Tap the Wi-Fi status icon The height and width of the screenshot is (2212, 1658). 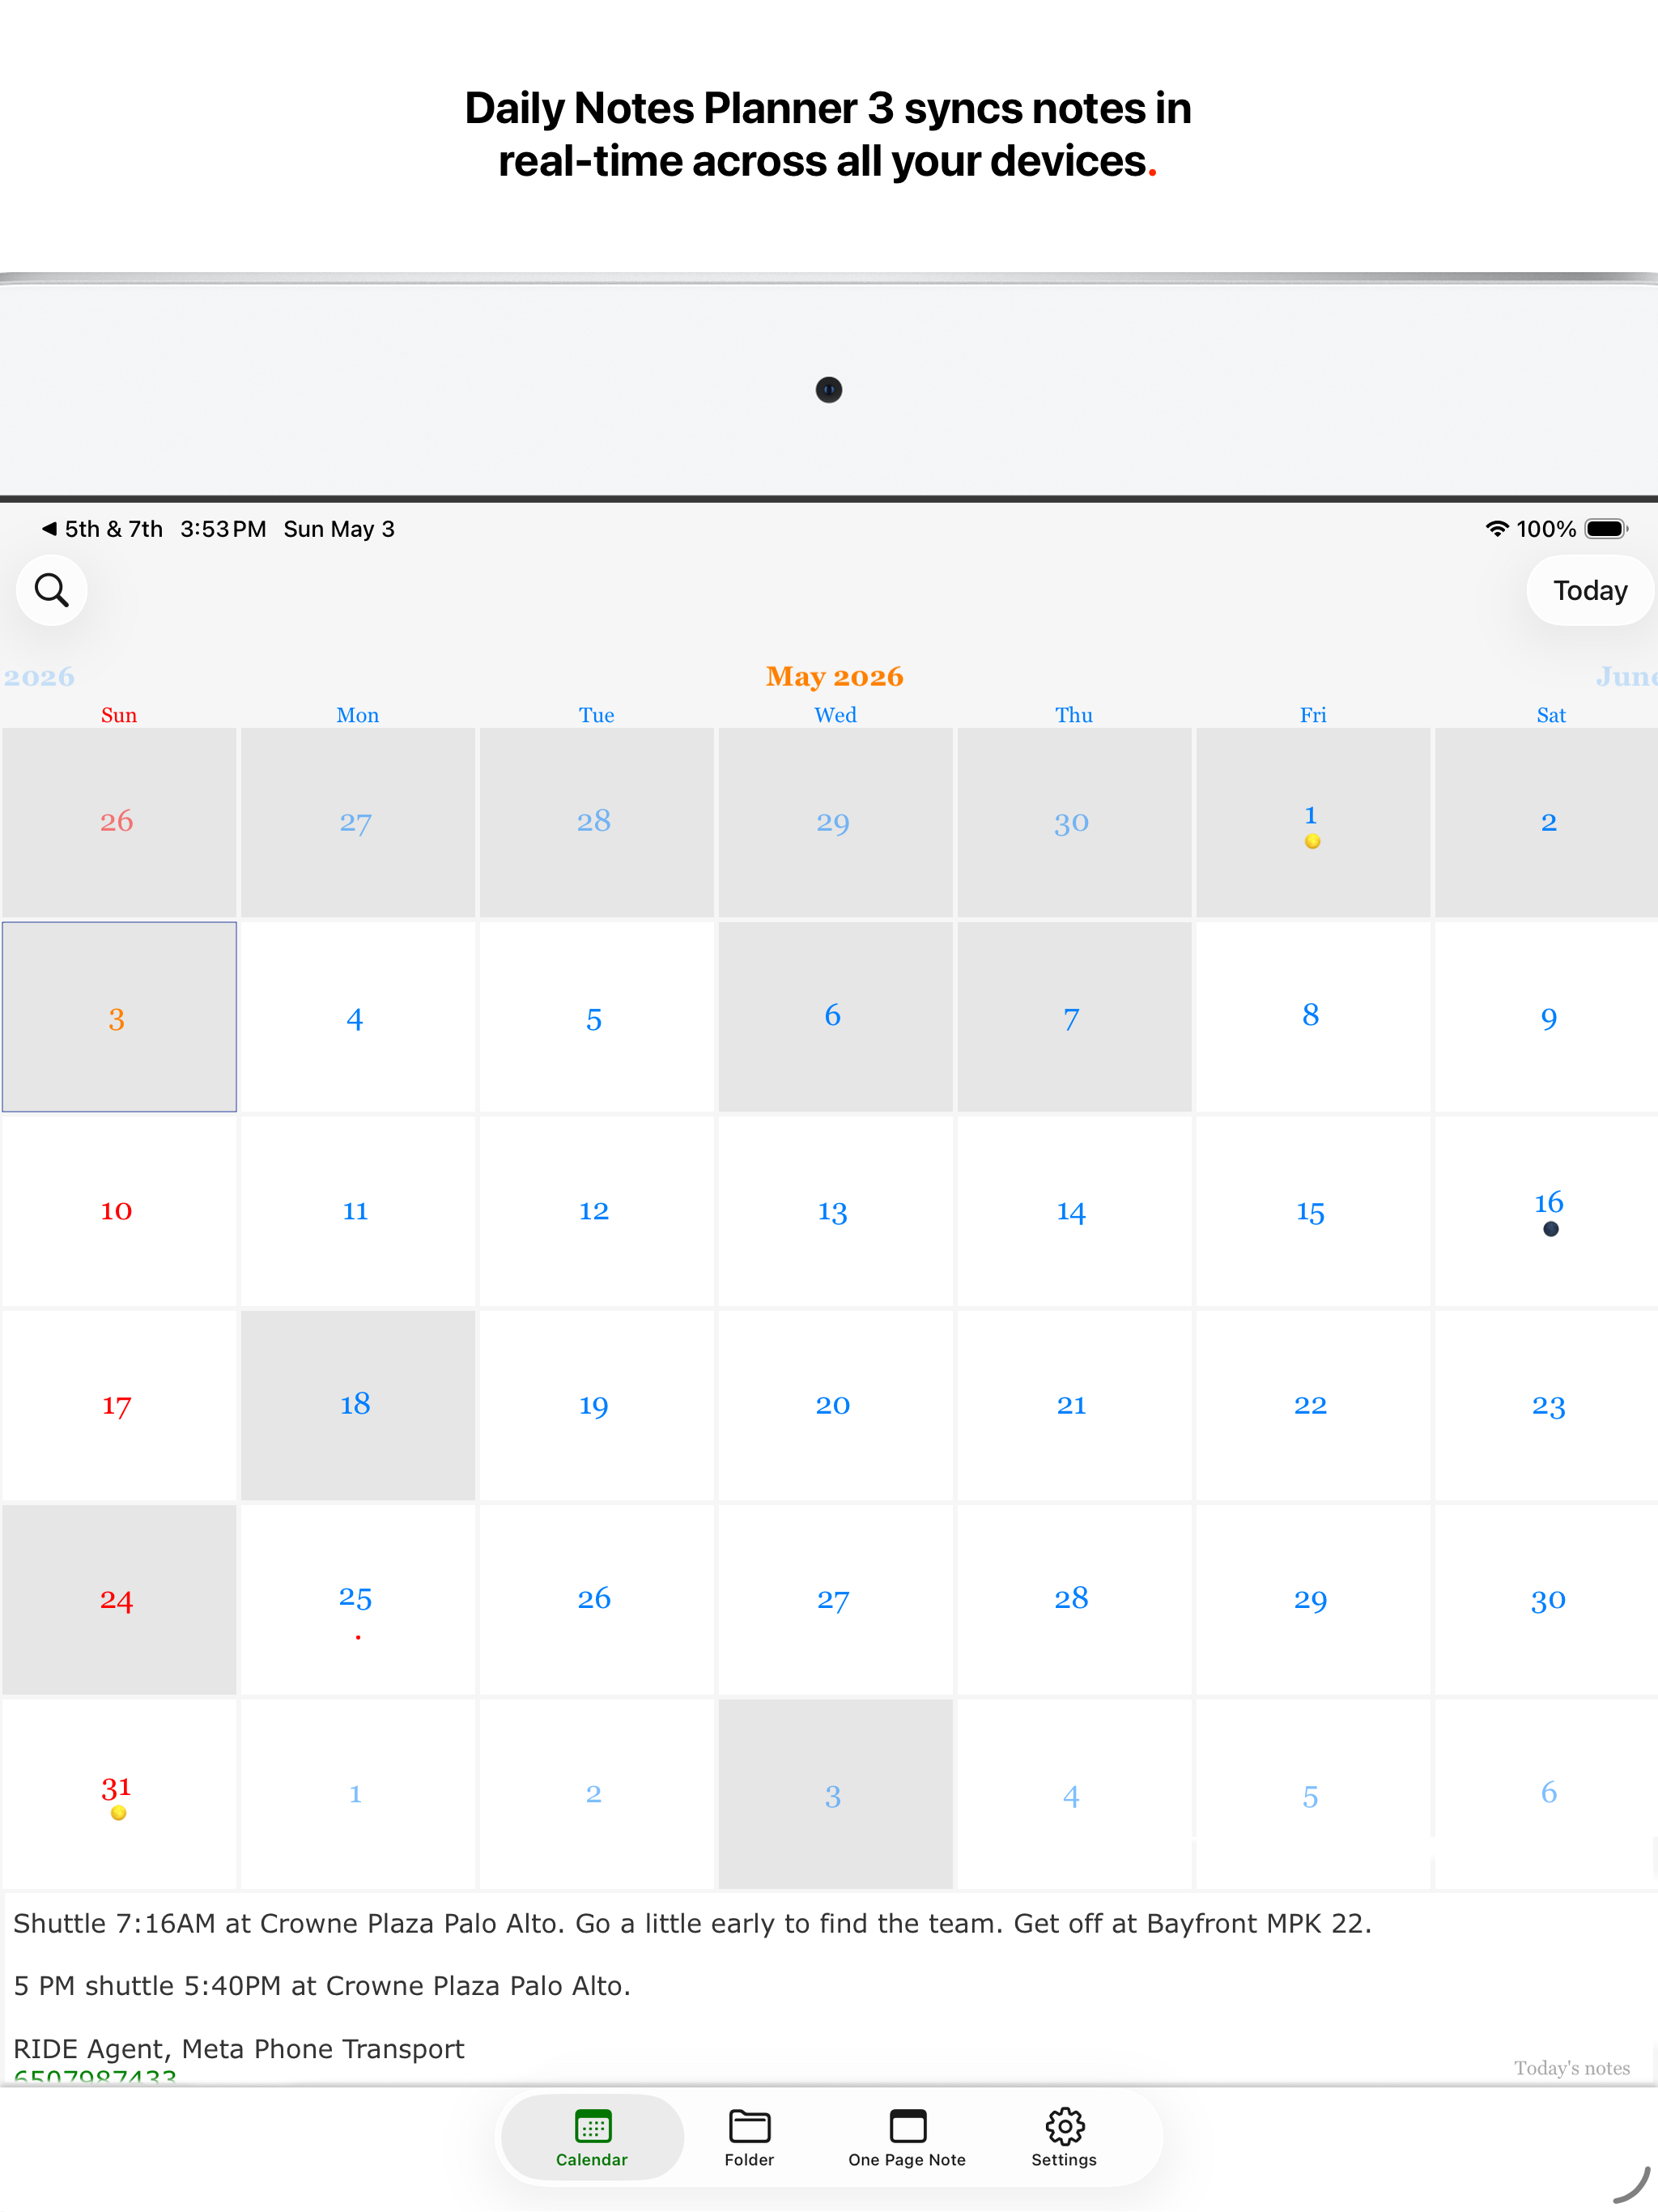coord(1496,529)
